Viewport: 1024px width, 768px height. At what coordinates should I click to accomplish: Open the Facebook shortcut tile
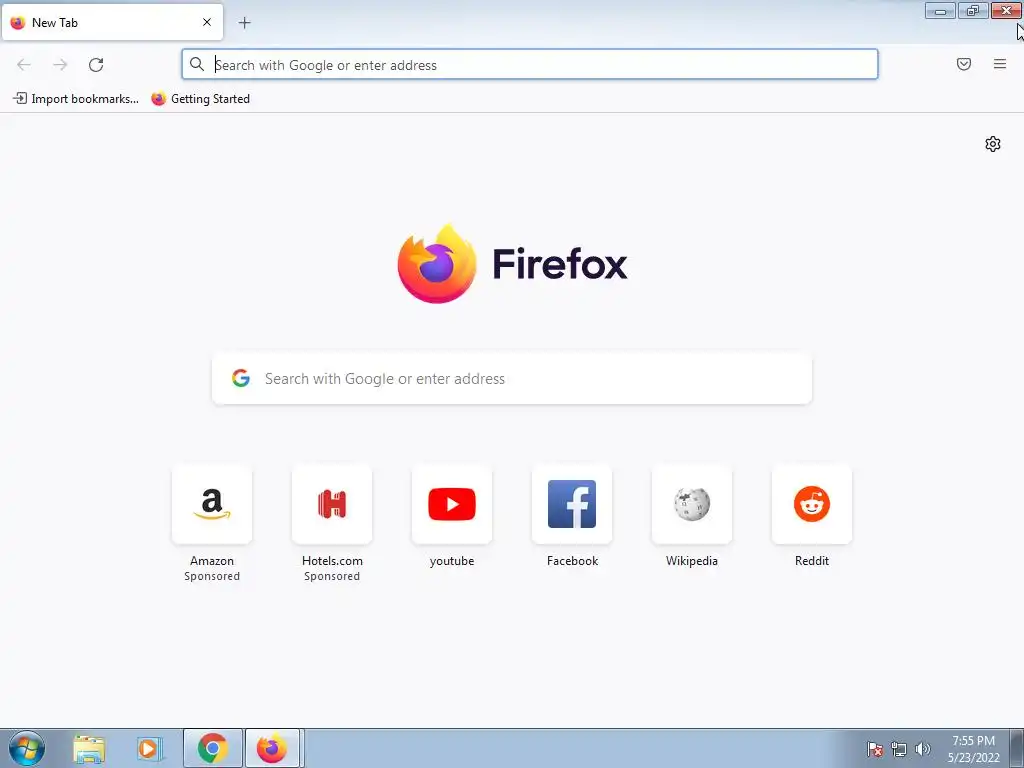coord(572,504)
